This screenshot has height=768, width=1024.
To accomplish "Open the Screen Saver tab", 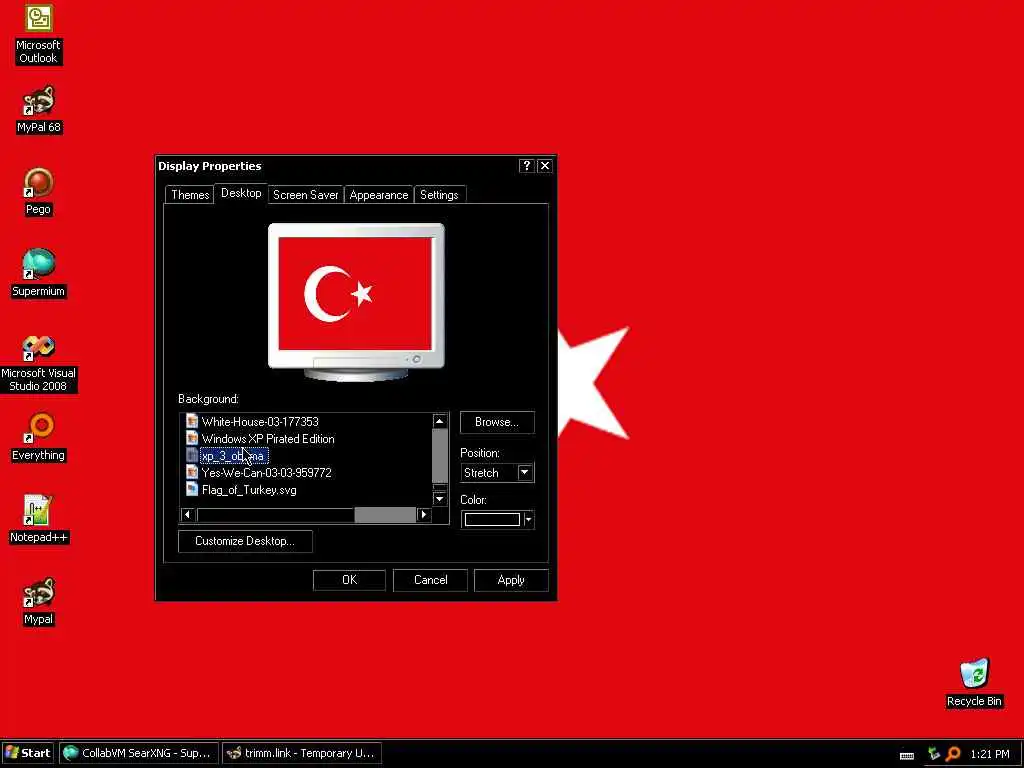I will click(x=306, y=195).
